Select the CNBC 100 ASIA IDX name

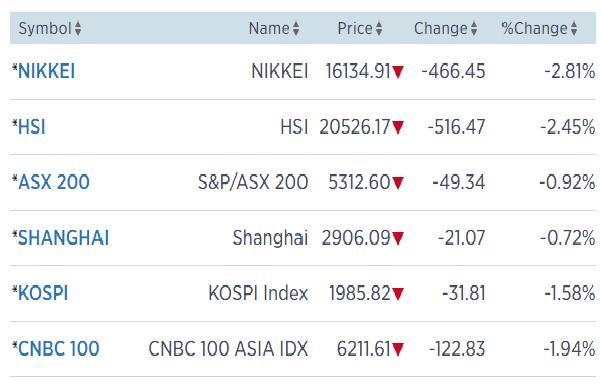(x=228, y=349)
